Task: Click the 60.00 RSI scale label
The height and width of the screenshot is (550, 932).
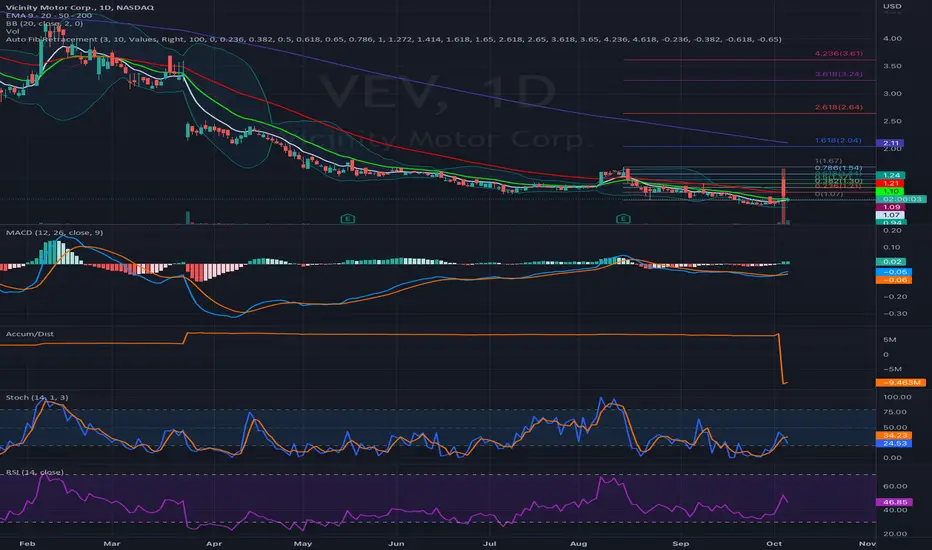Action: [895, 486]
